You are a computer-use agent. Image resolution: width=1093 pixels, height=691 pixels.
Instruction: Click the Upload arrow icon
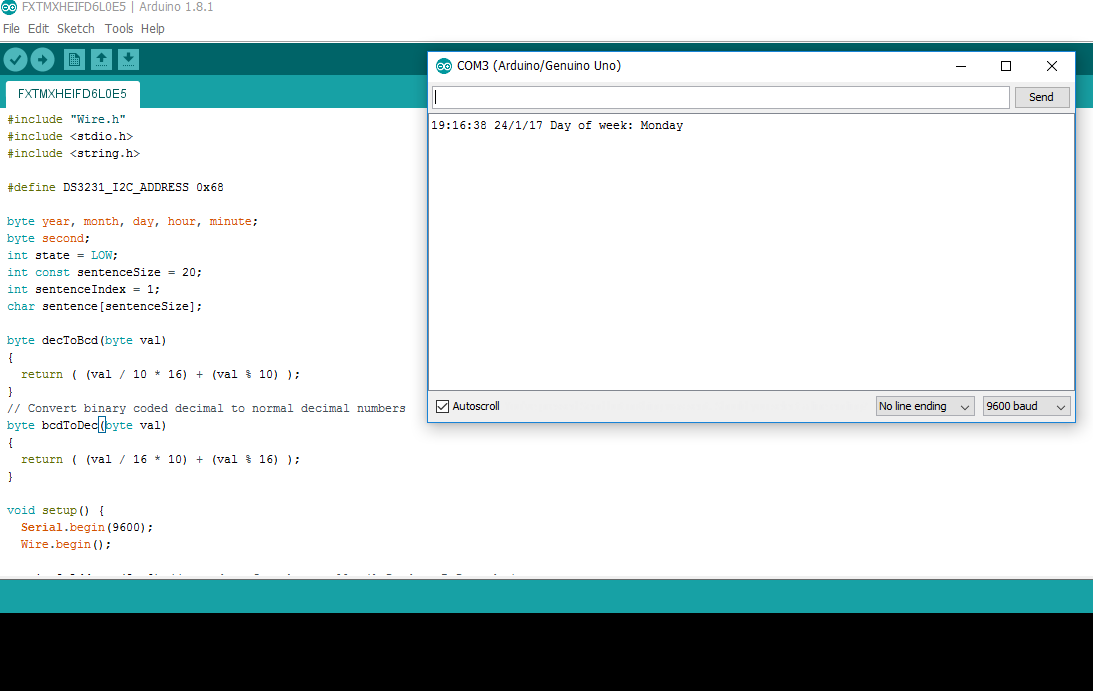(x=41, y=59)
